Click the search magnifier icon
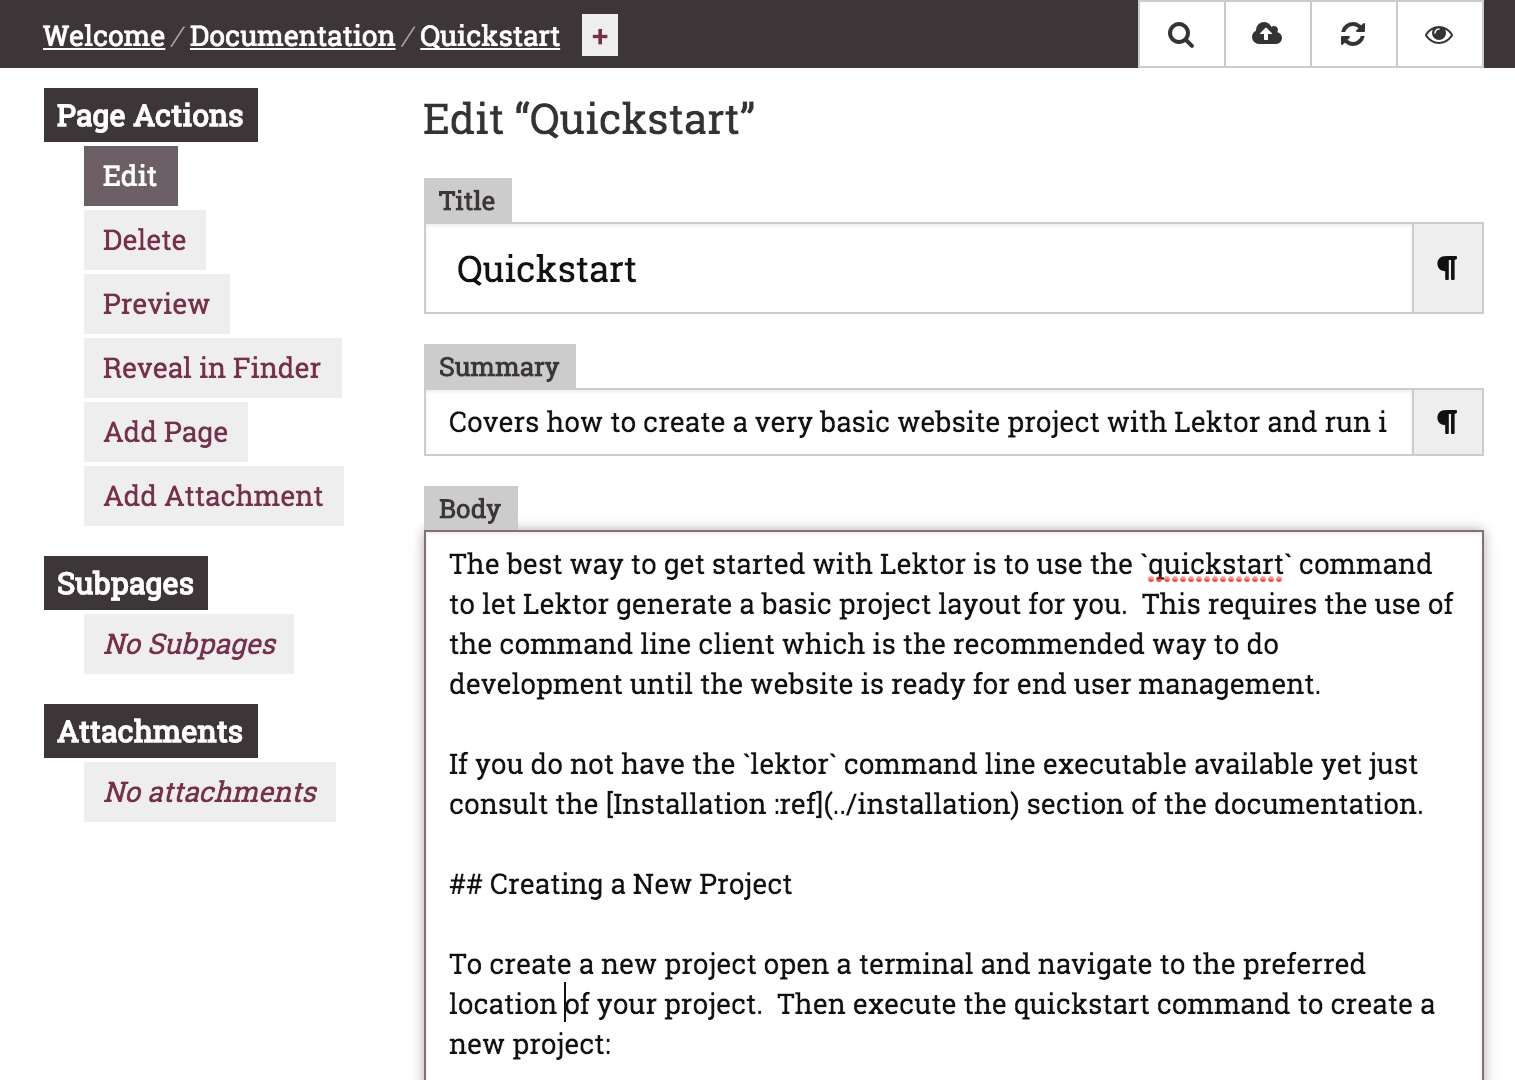The height and width of the screenshot is (1080, 1515). click(x=1181, y=35)
